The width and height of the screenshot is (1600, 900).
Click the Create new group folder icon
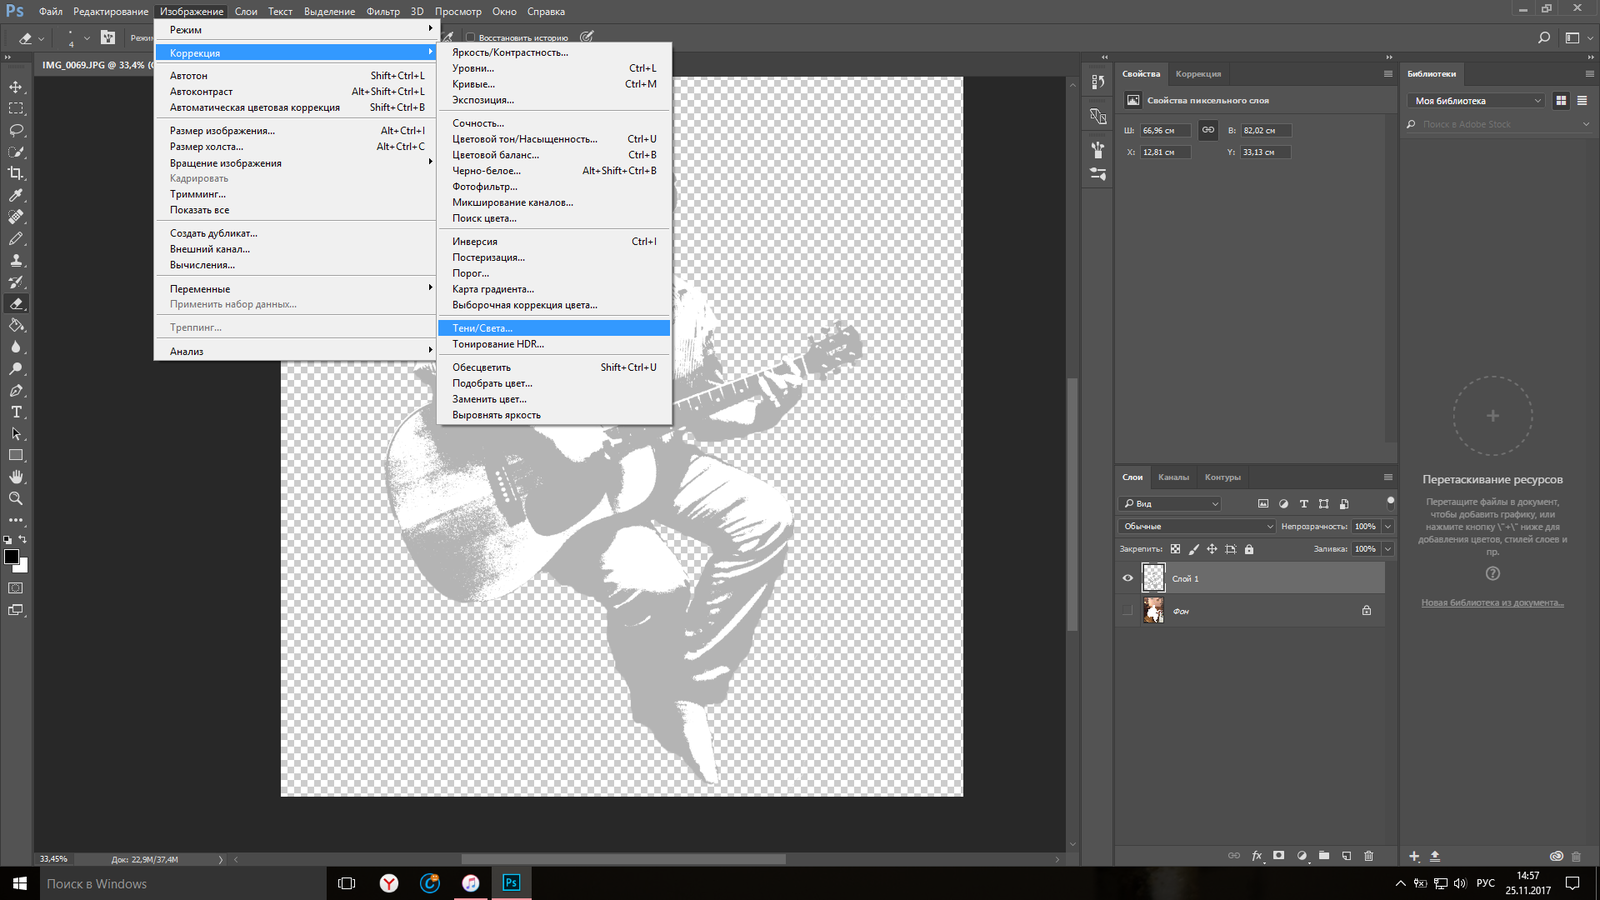[1324, 856]
